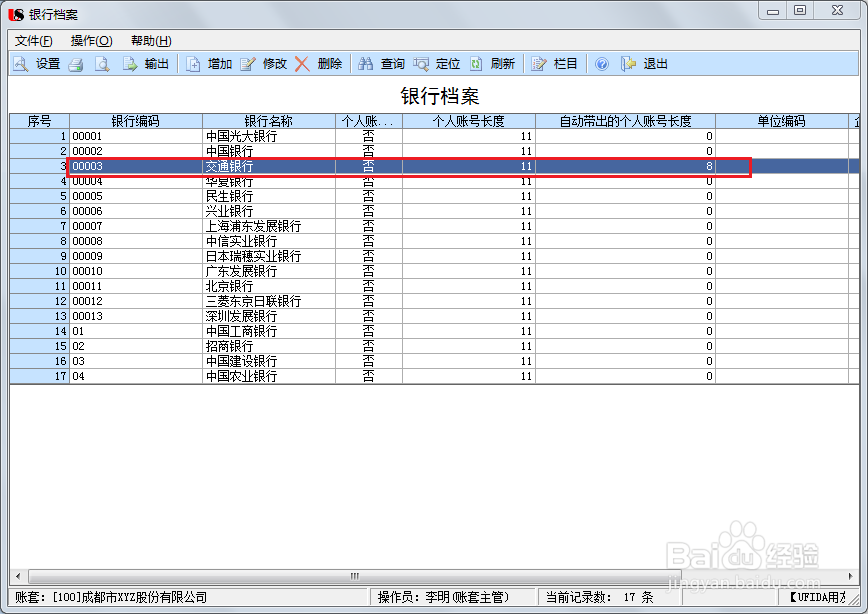
Task: Select the 中国光大银行 row
Action: (x=435, y=136)
